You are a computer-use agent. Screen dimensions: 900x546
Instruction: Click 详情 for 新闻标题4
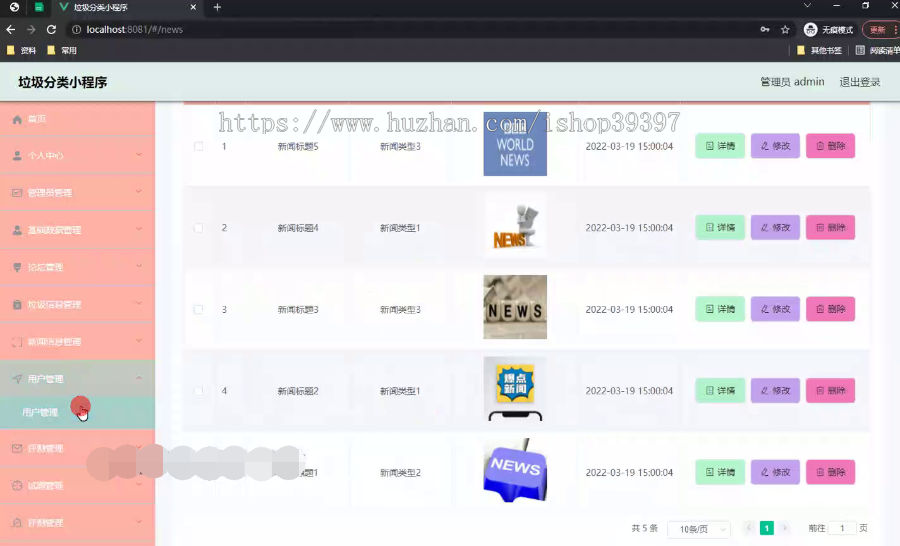coord(720,227)
